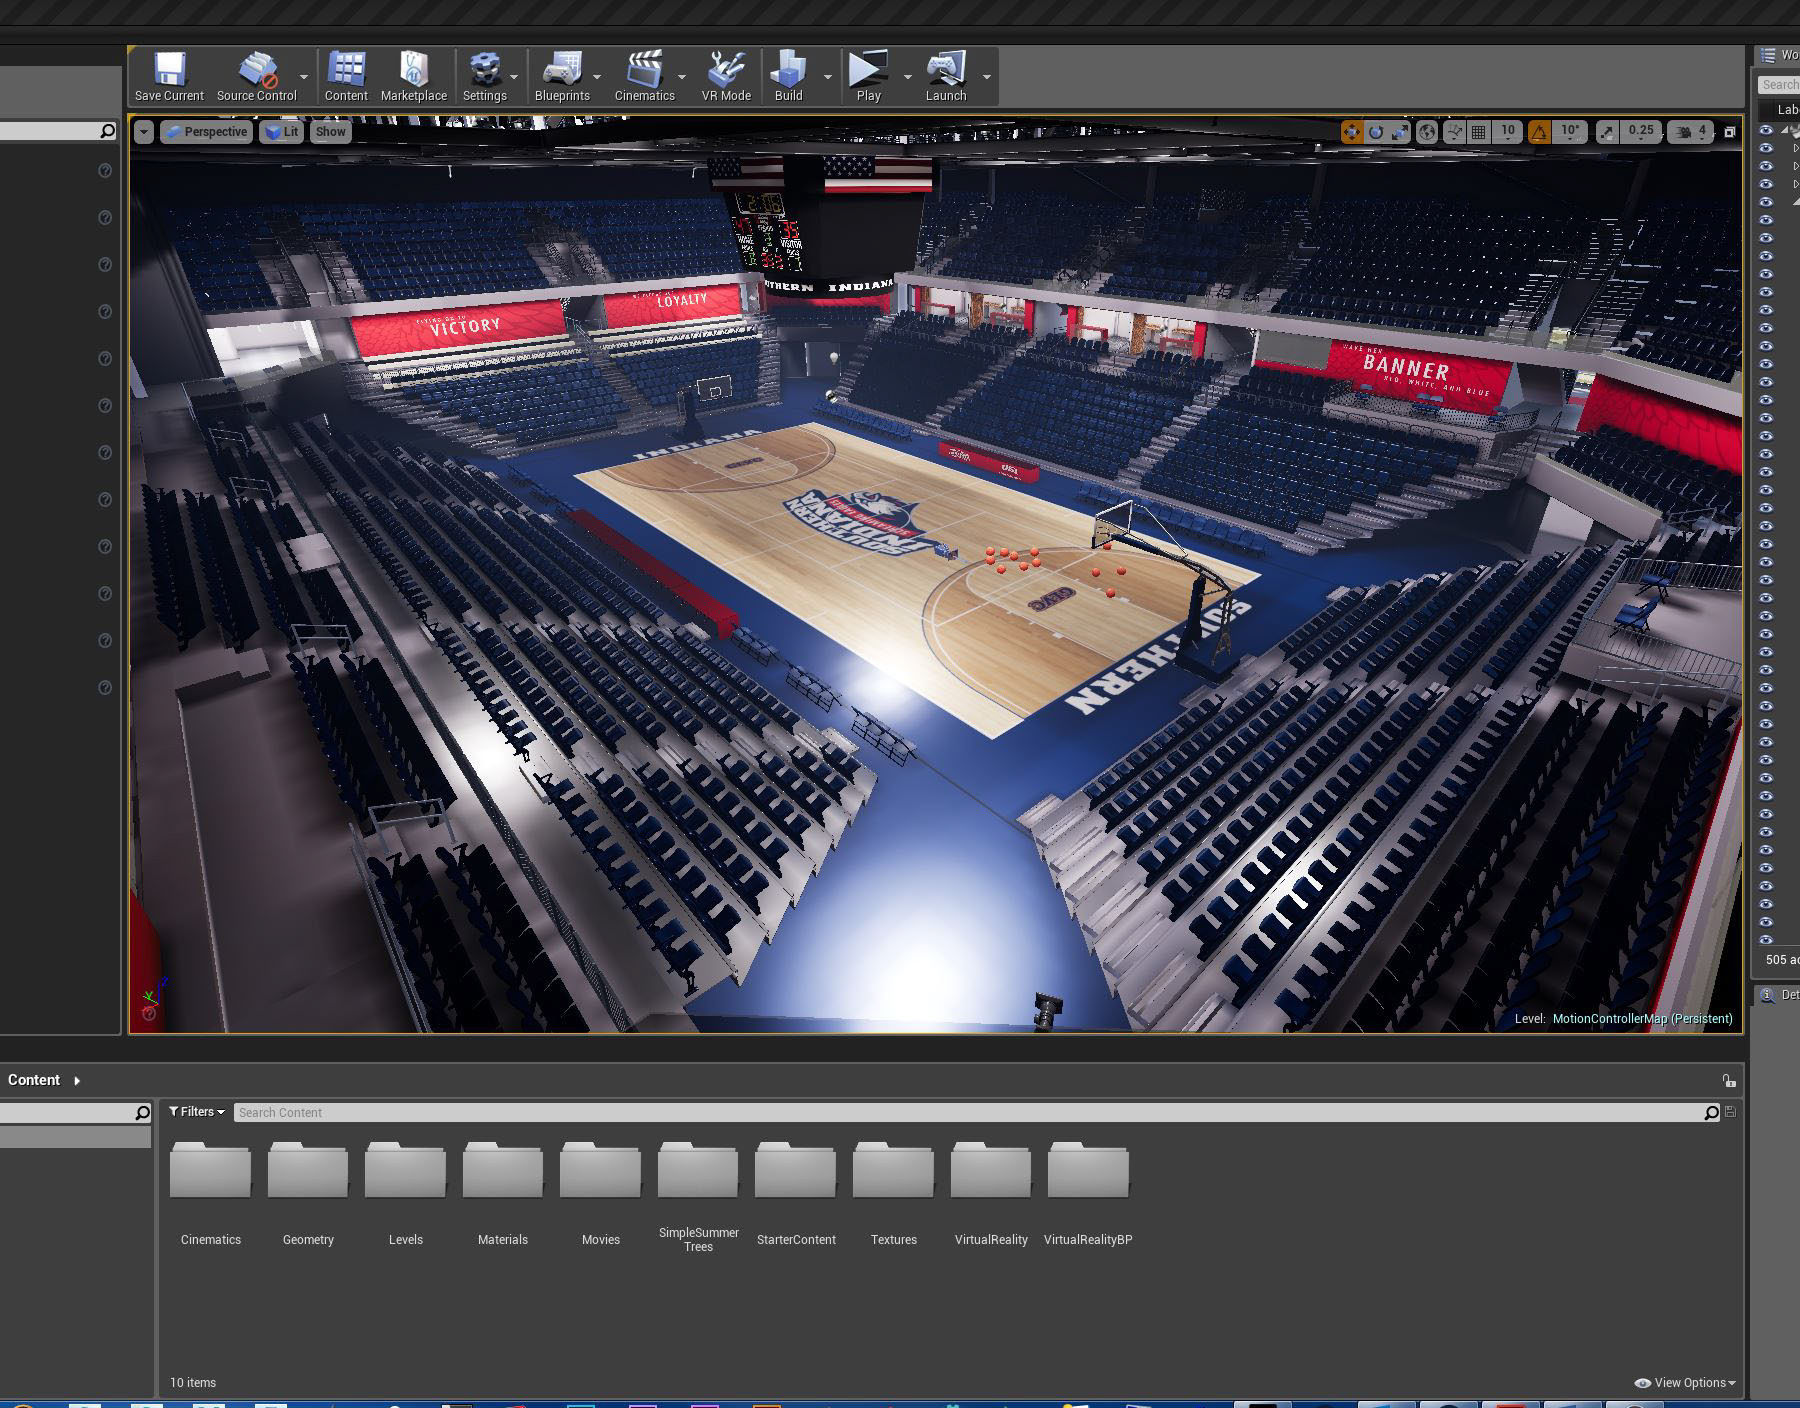Select the Levels folder

coord(405,1194)
